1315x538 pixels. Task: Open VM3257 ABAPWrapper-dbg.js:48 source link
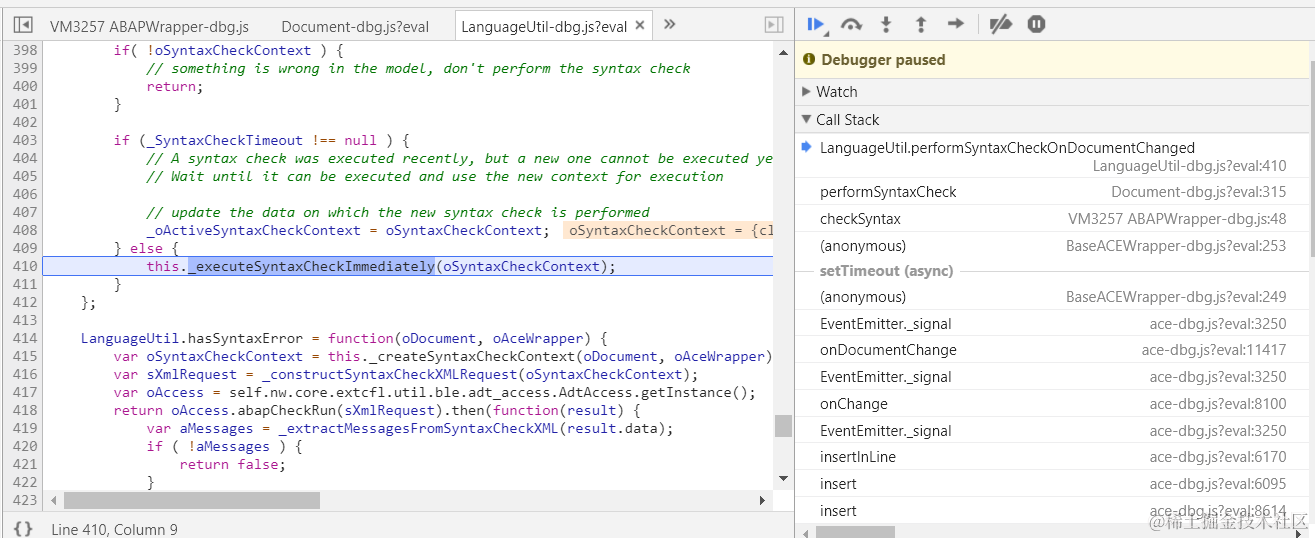1177,219
